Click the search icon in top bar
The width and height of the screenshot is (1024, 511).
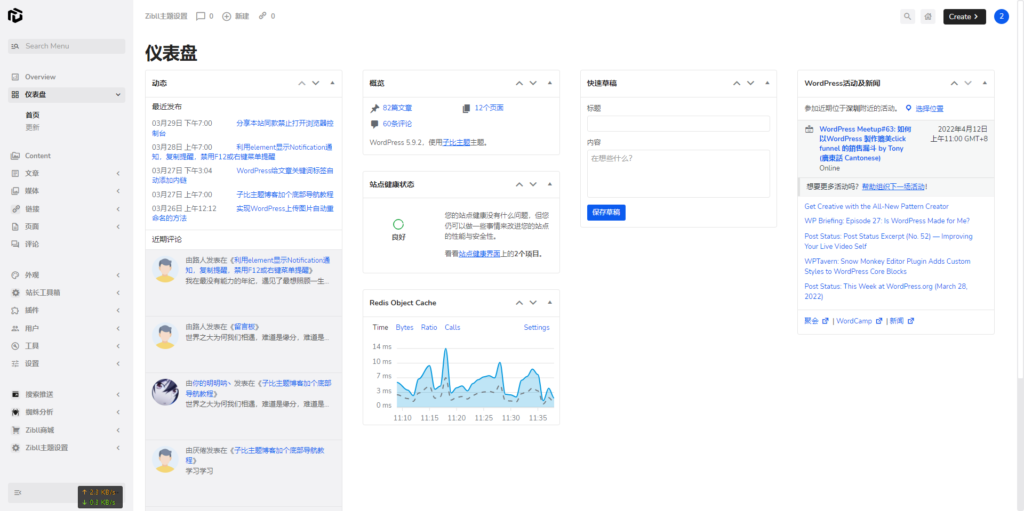click(x=907, y=16)
